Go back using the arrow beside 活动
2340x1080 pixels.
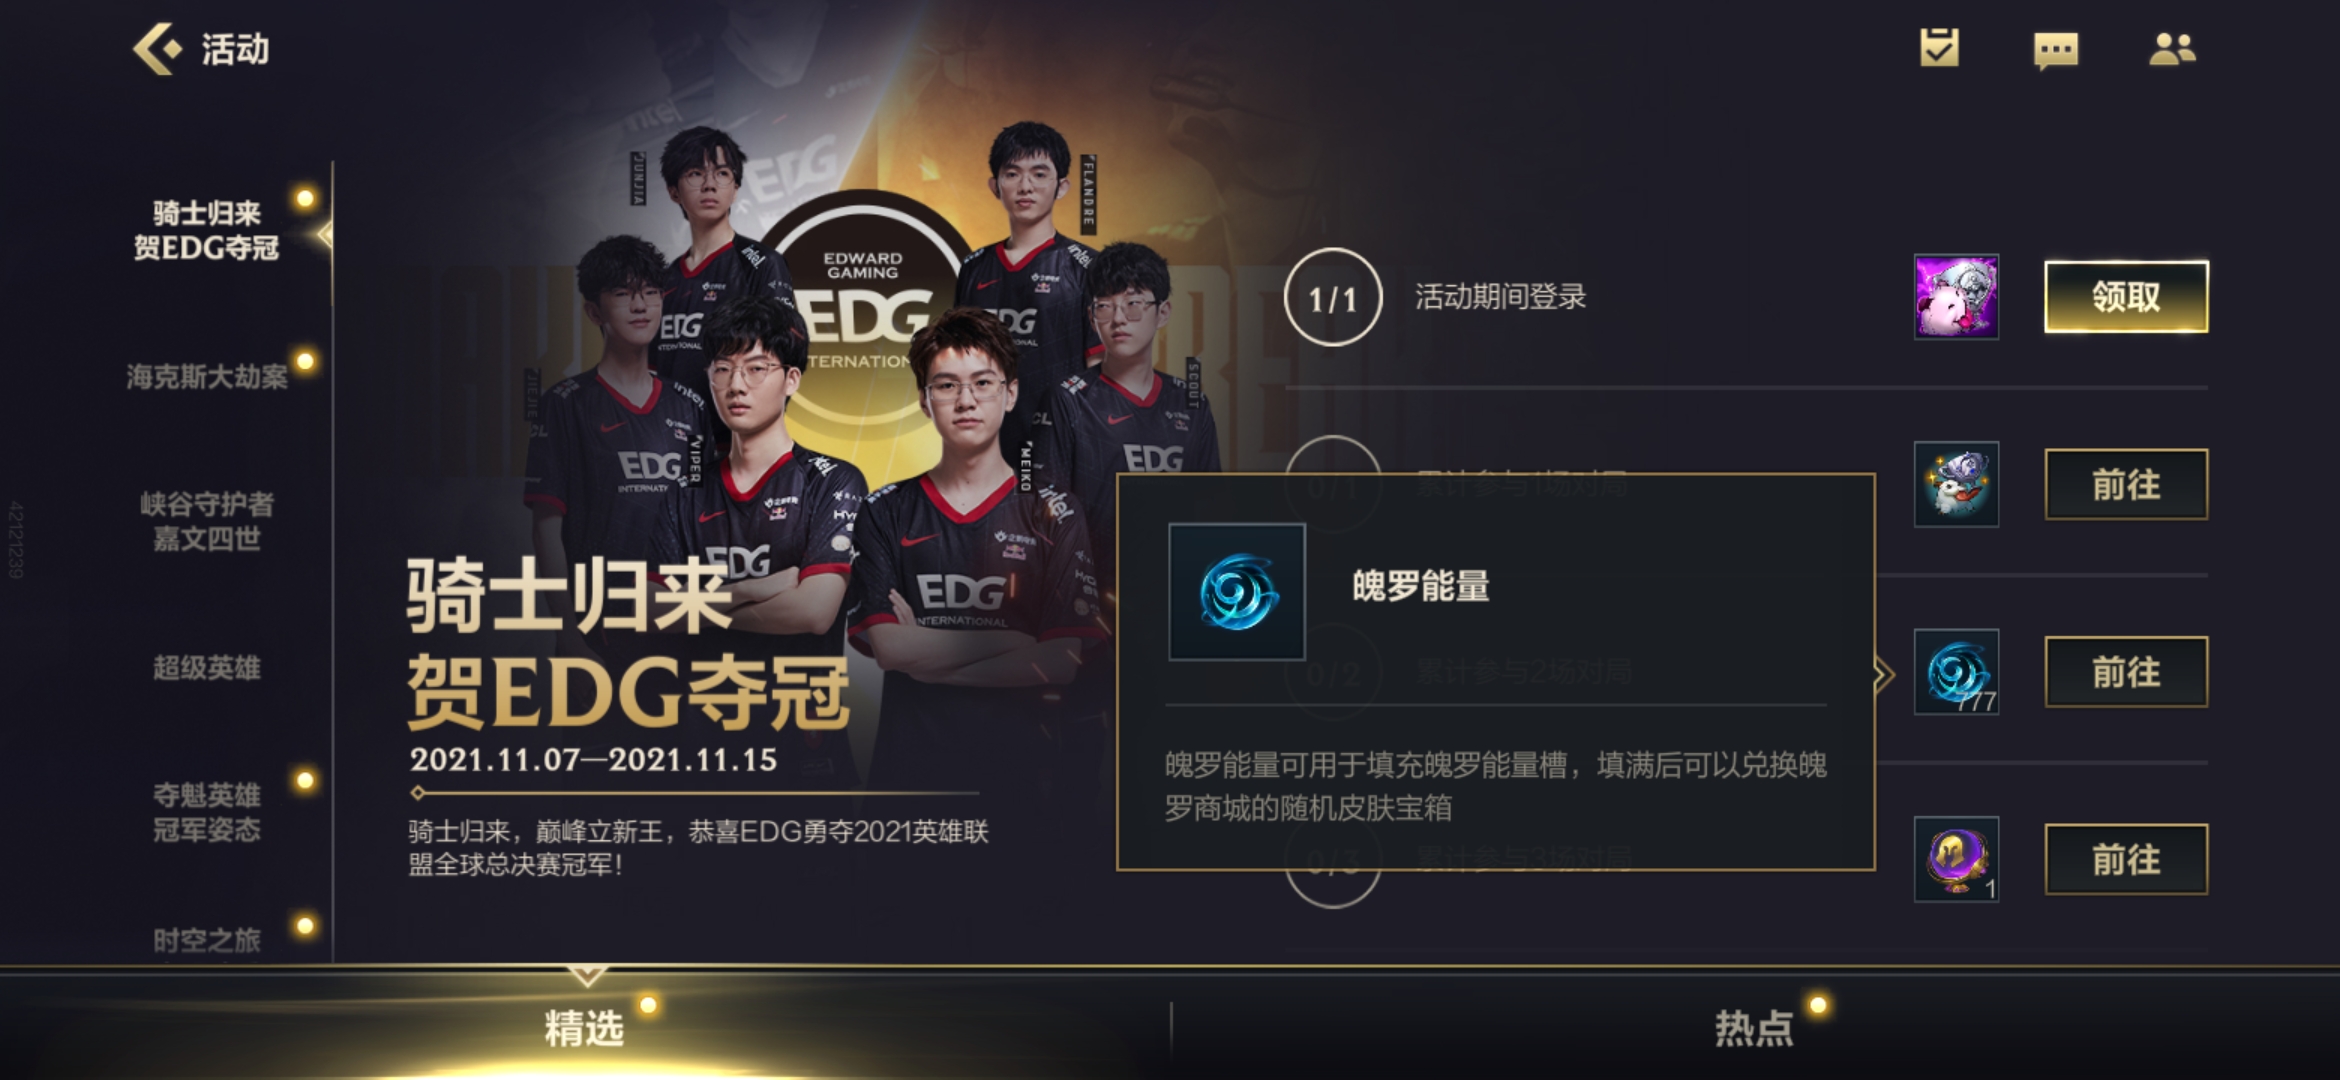tap(157, 48)
